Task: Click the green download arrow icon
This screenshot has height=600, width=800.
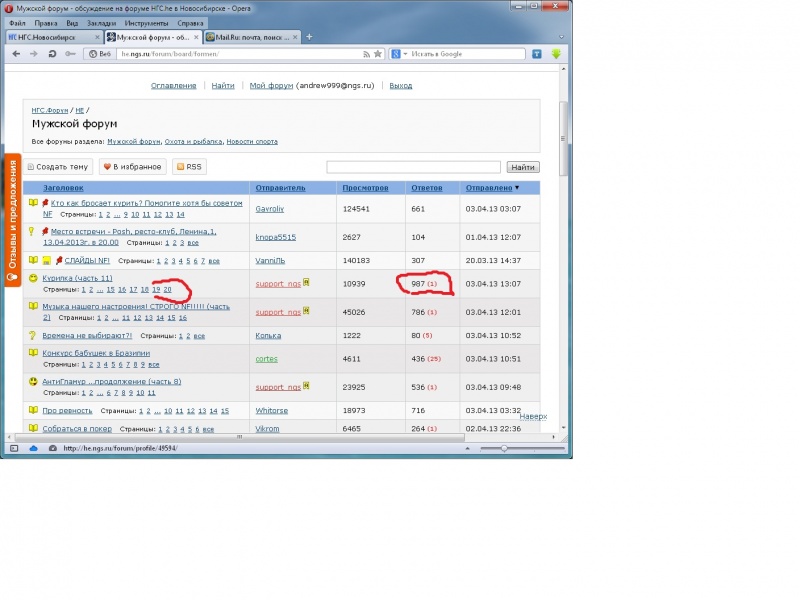Action: pos(554,54)
